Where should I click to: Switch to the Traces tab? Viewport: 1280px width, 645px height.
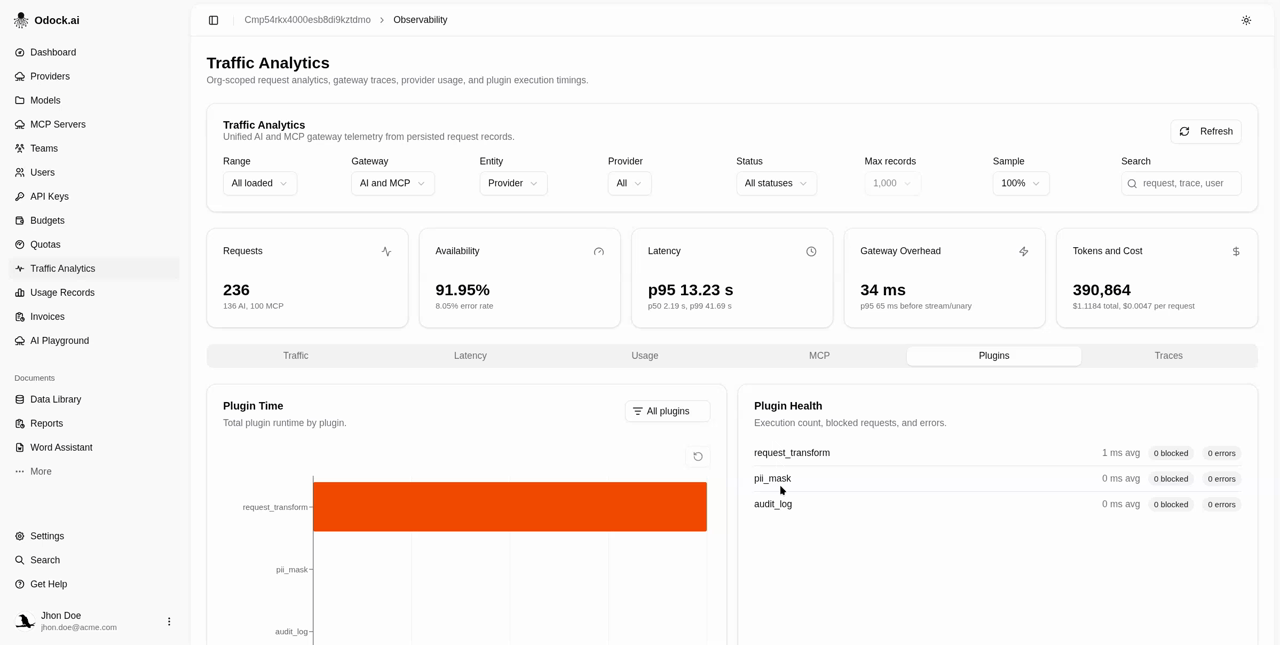point(1168,356)
